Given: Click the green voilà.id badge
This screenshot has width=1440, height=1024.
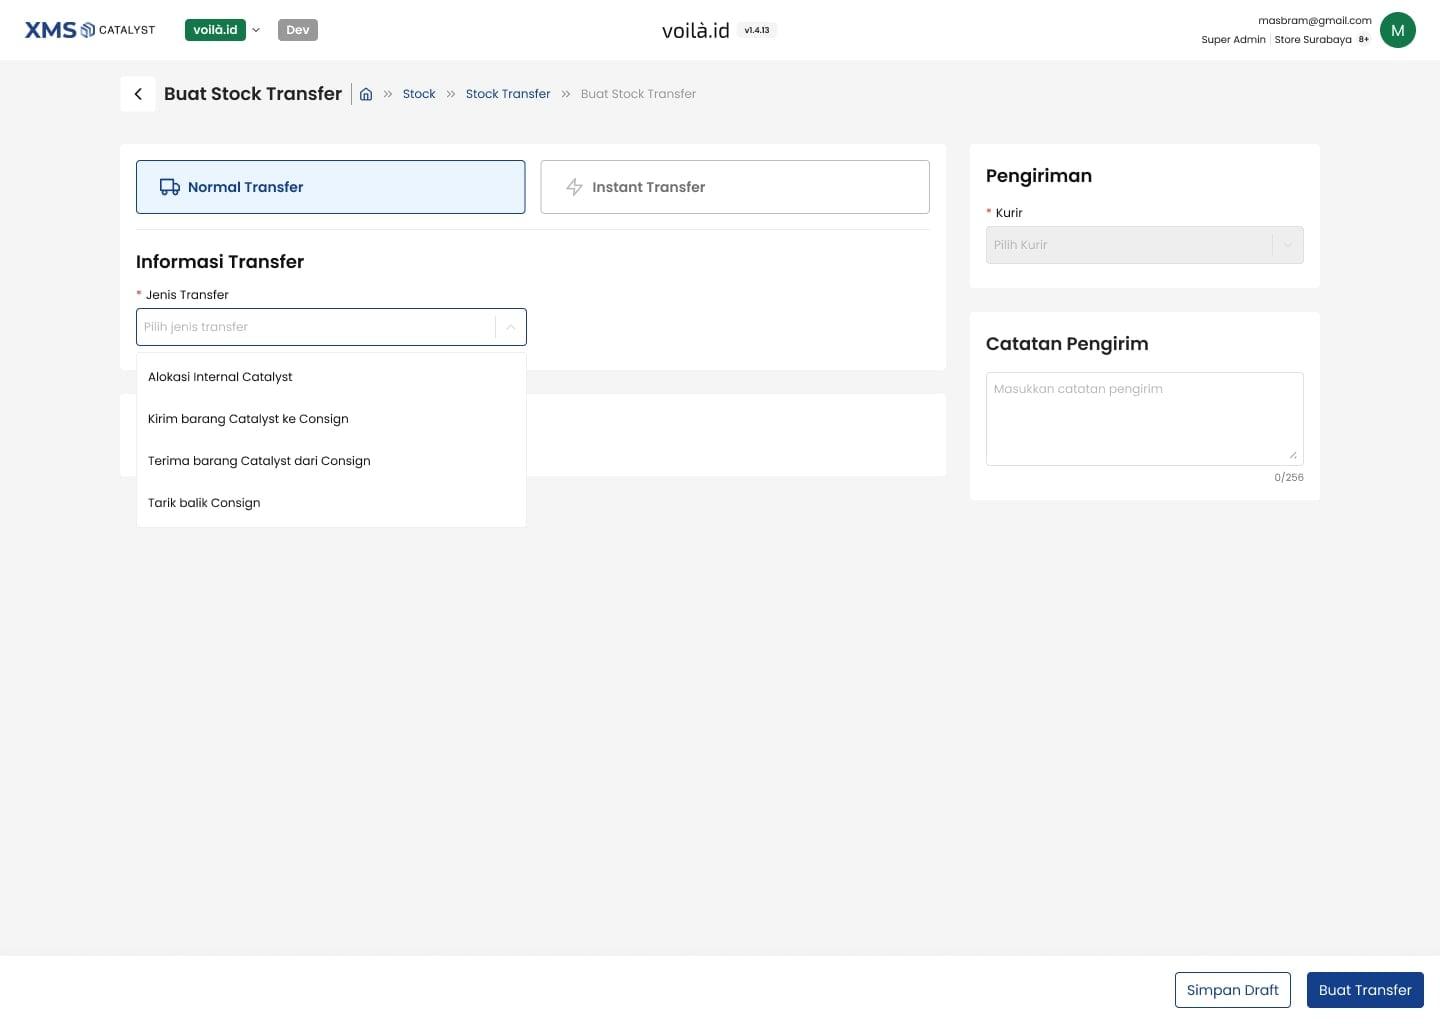Looking at the screenshot, I should (215, 30).
